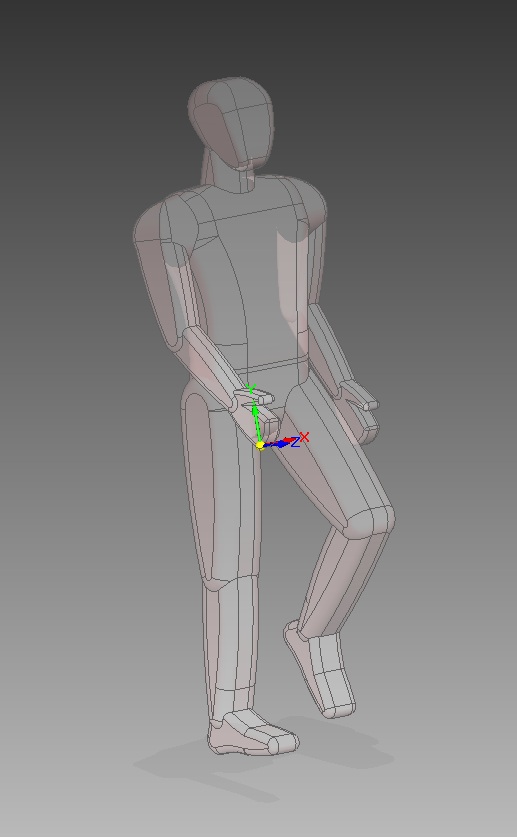517x837 pixels.
Task: Pick the yellow origin sphere of the triad
Action: (x=260, y=444)
